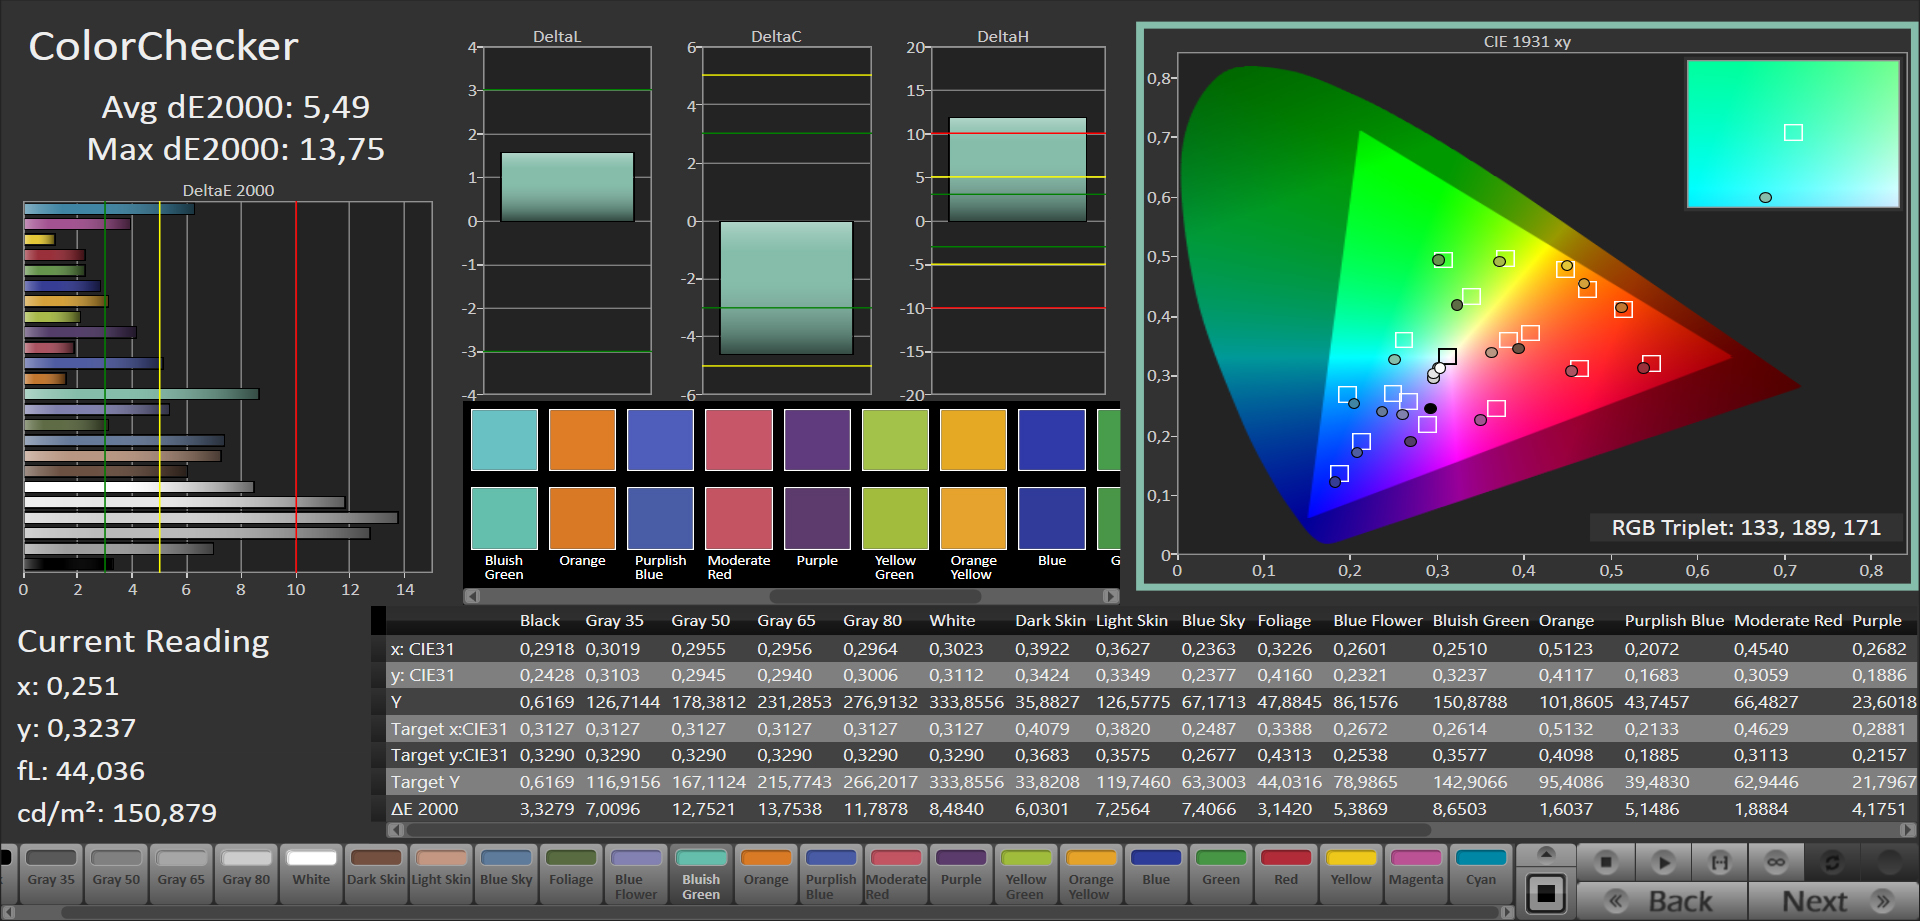Viewport: 1920px width, 921px height.
Task: Click the measured Purplish Blue swatch in the top row
Action: 660,440
